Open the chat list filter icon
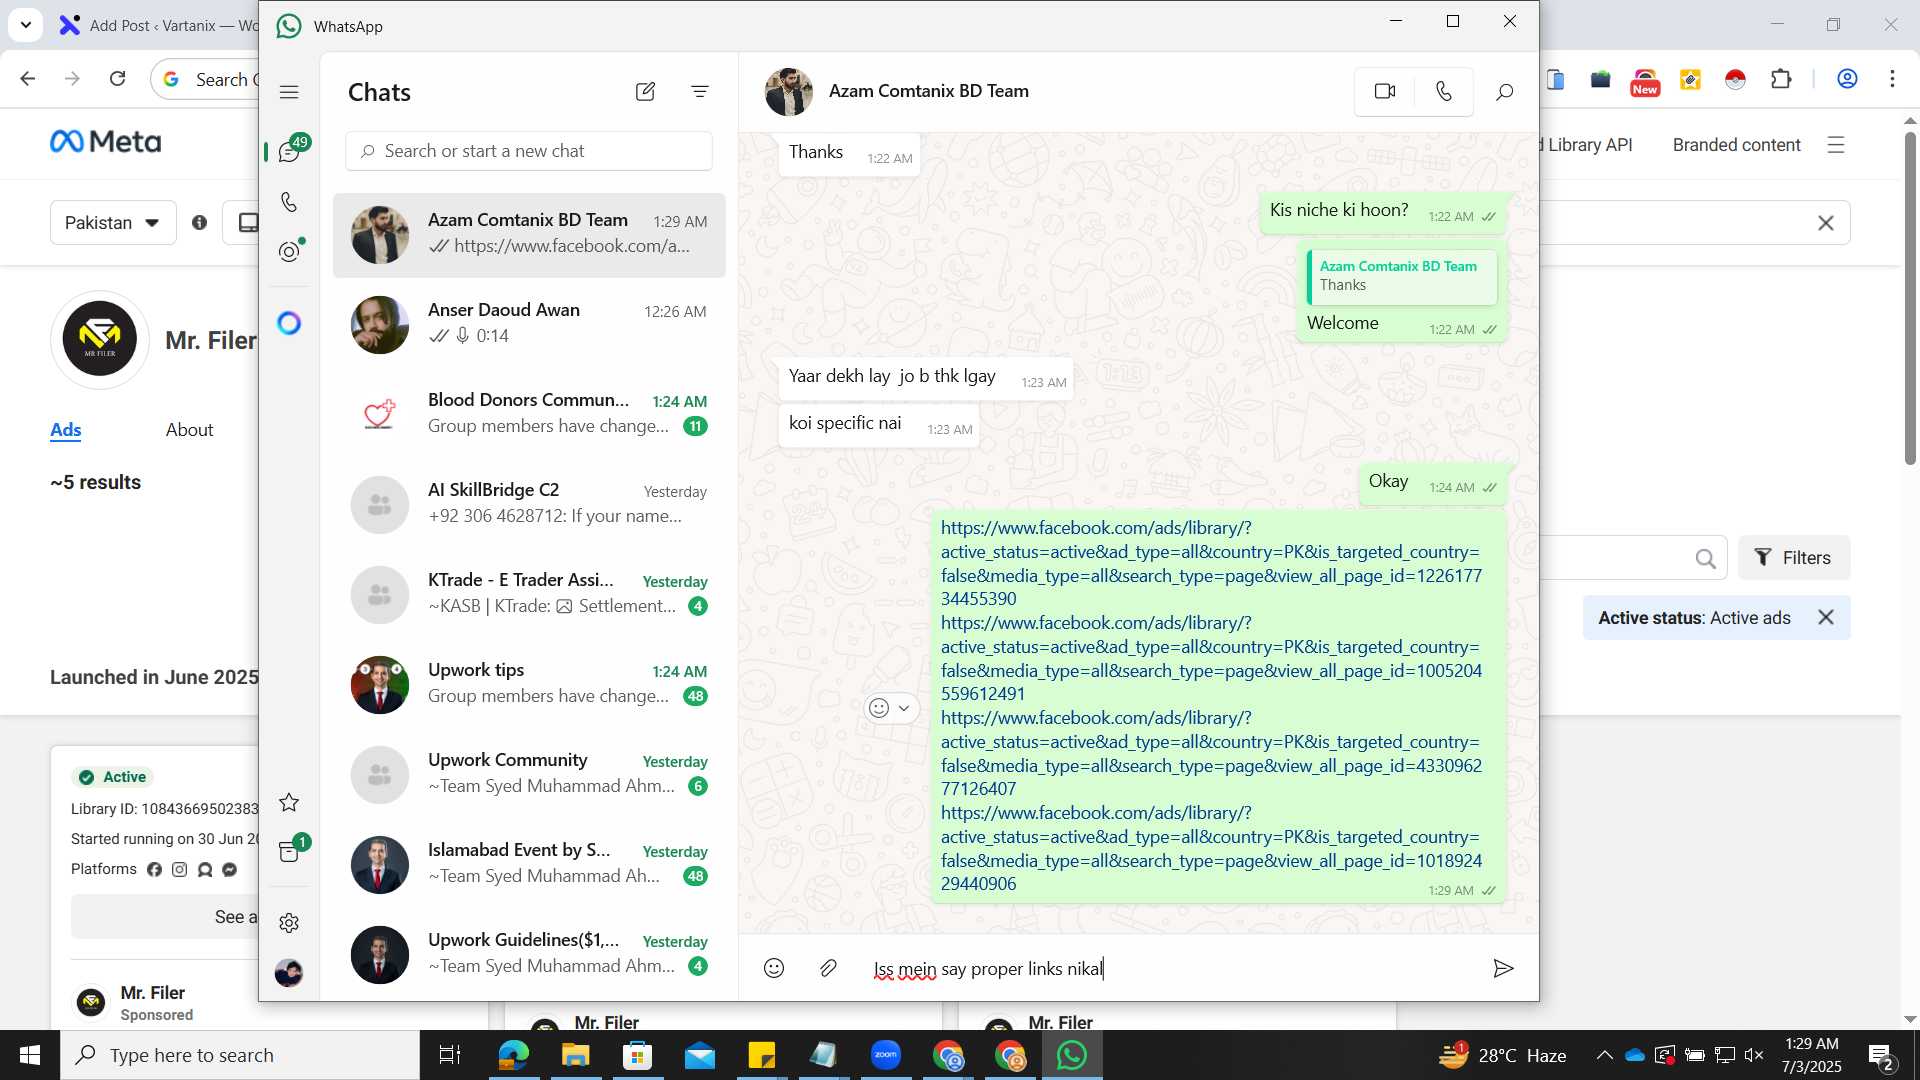This screenshot has width=1920, height=1080. point(700,92)
